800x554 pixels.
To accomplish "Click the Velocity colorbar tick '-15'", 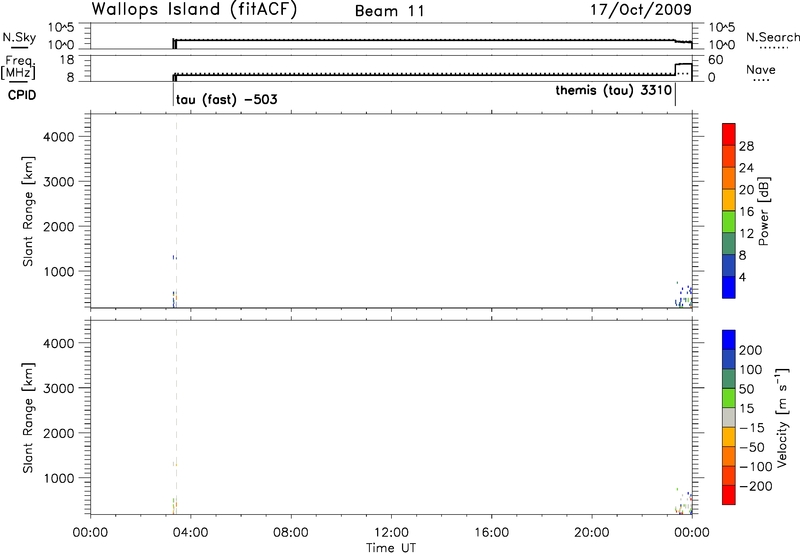I will point(752,428).
